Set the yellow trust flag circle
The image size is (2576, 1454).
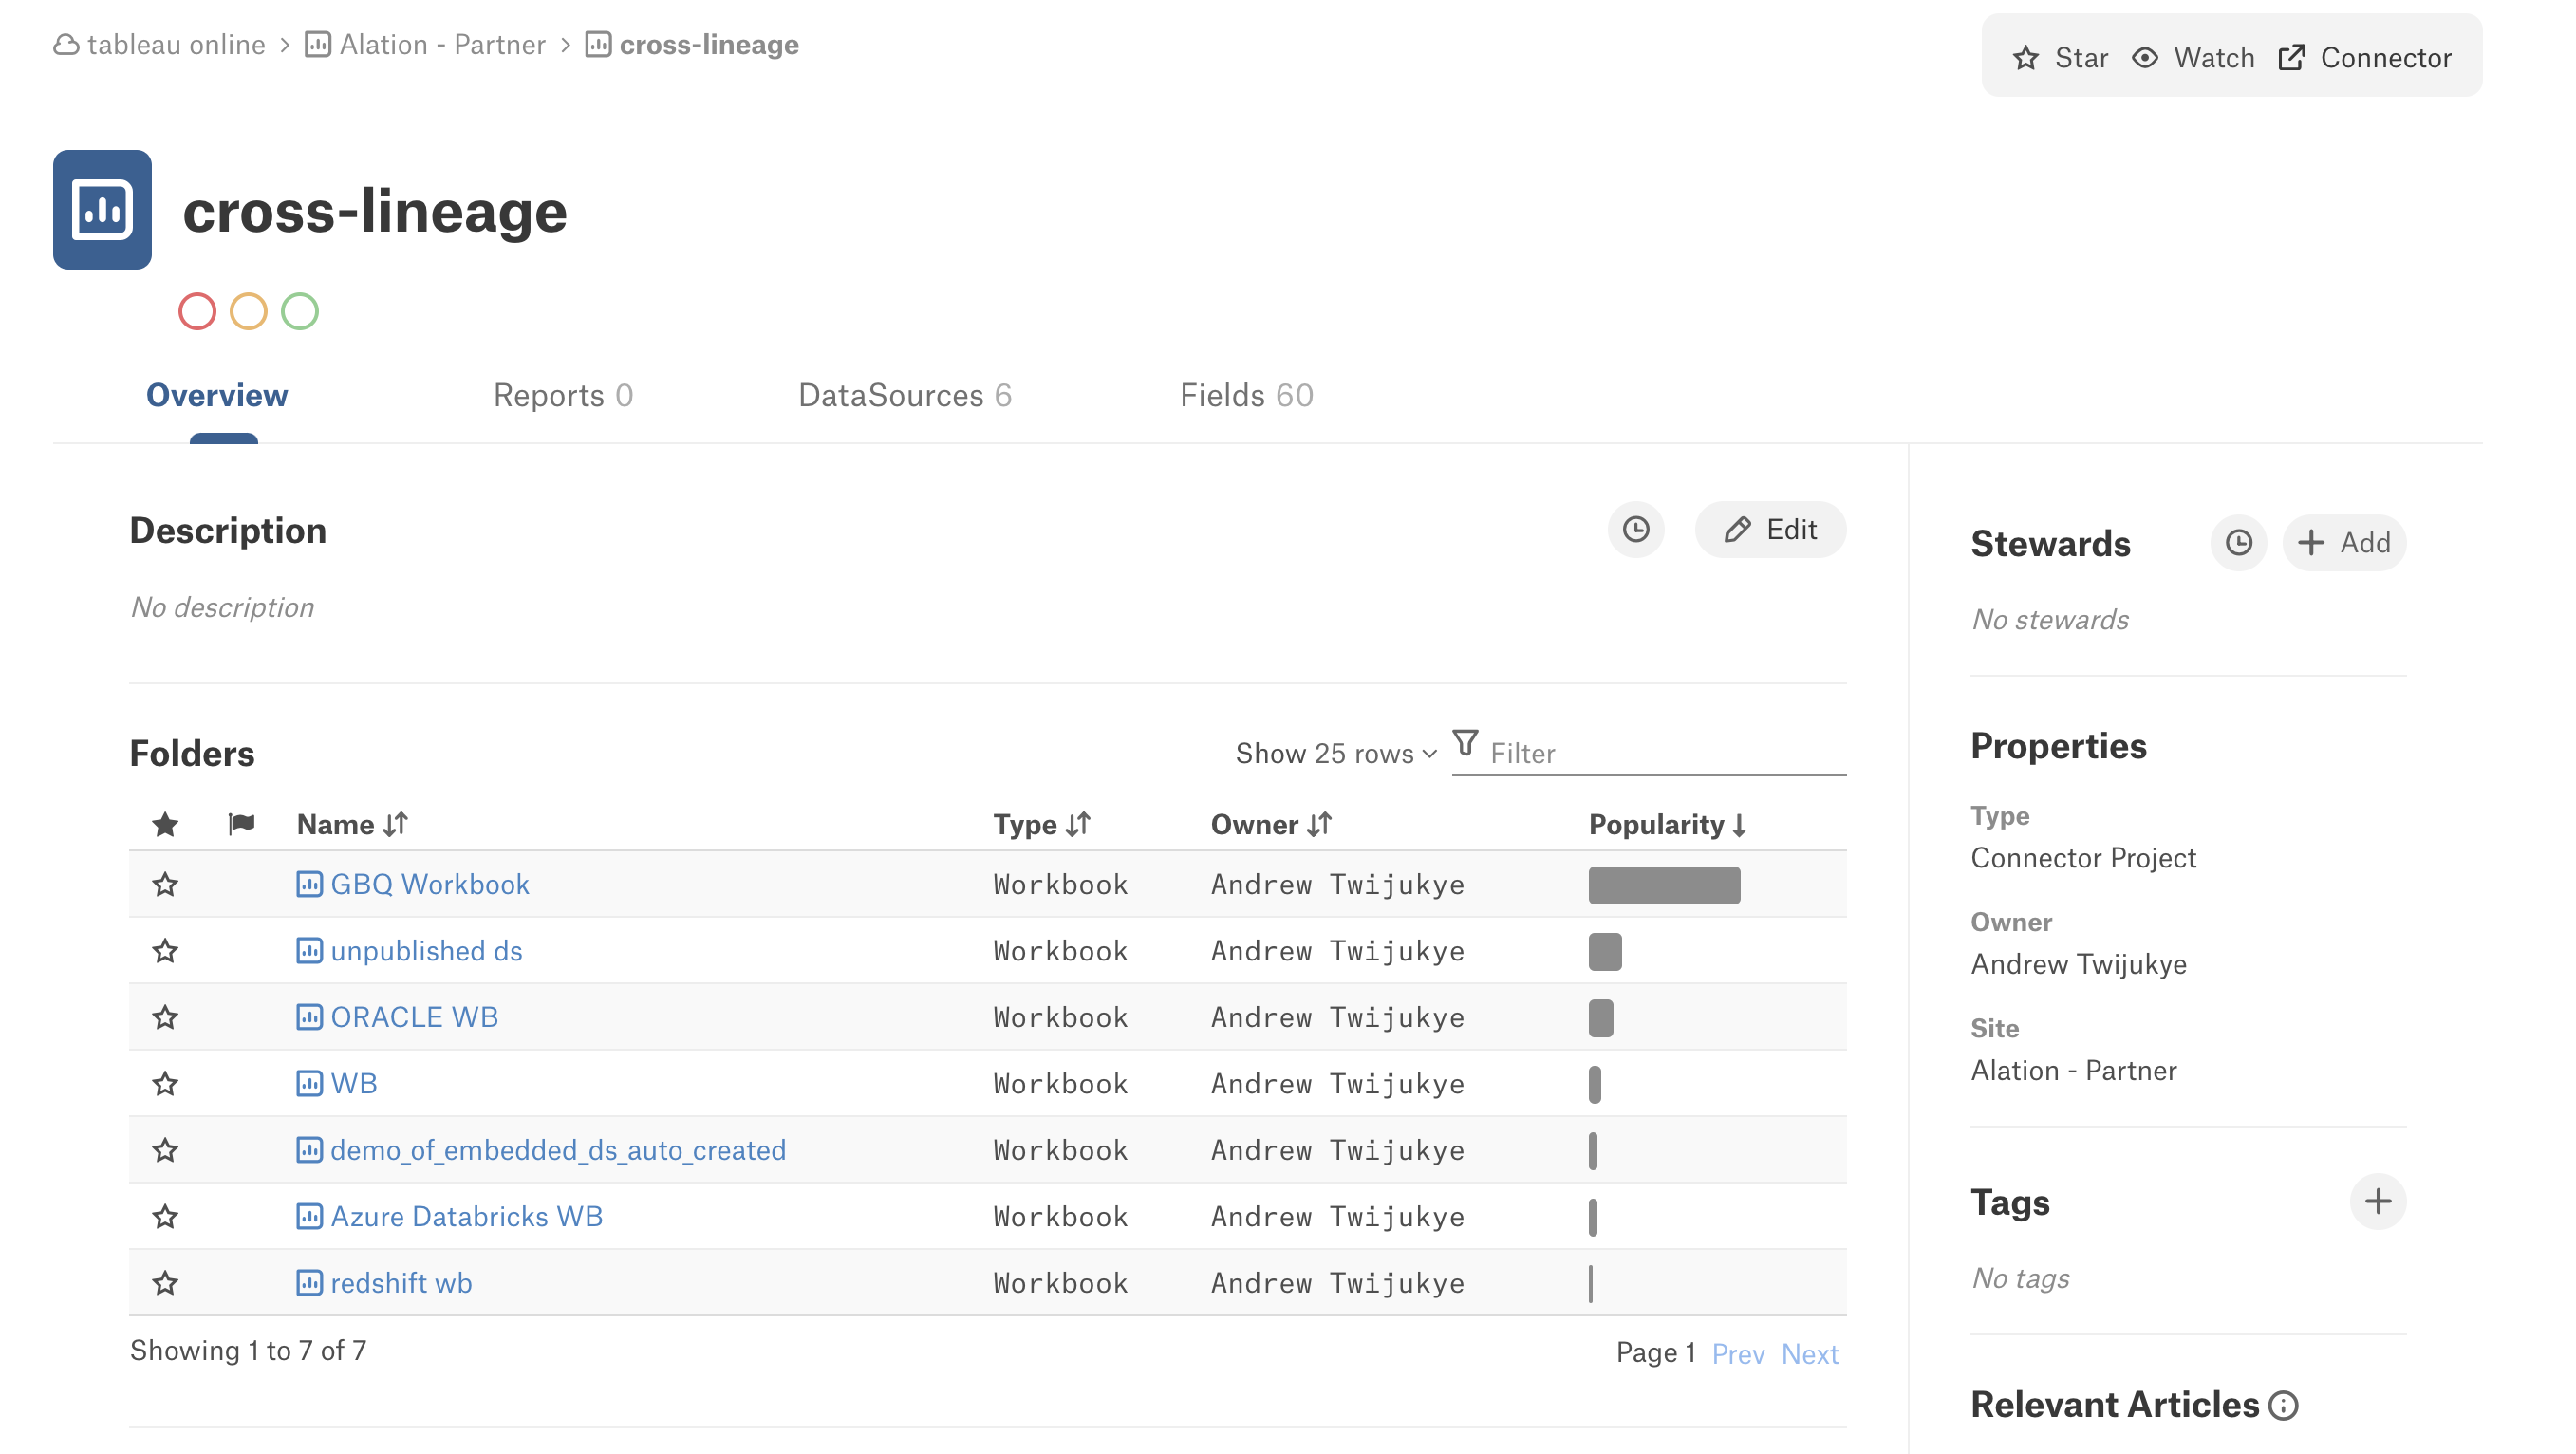click(x=248, y=311)
